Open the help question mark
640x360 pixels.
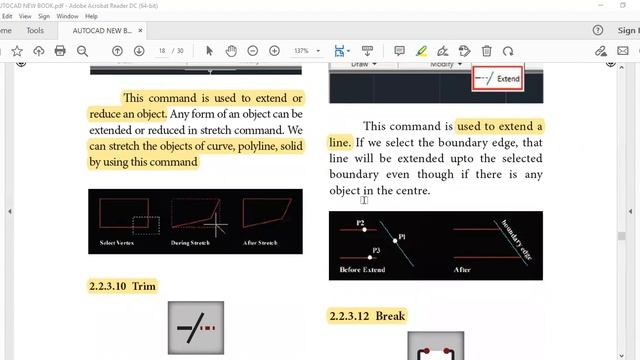click(598, 30)
